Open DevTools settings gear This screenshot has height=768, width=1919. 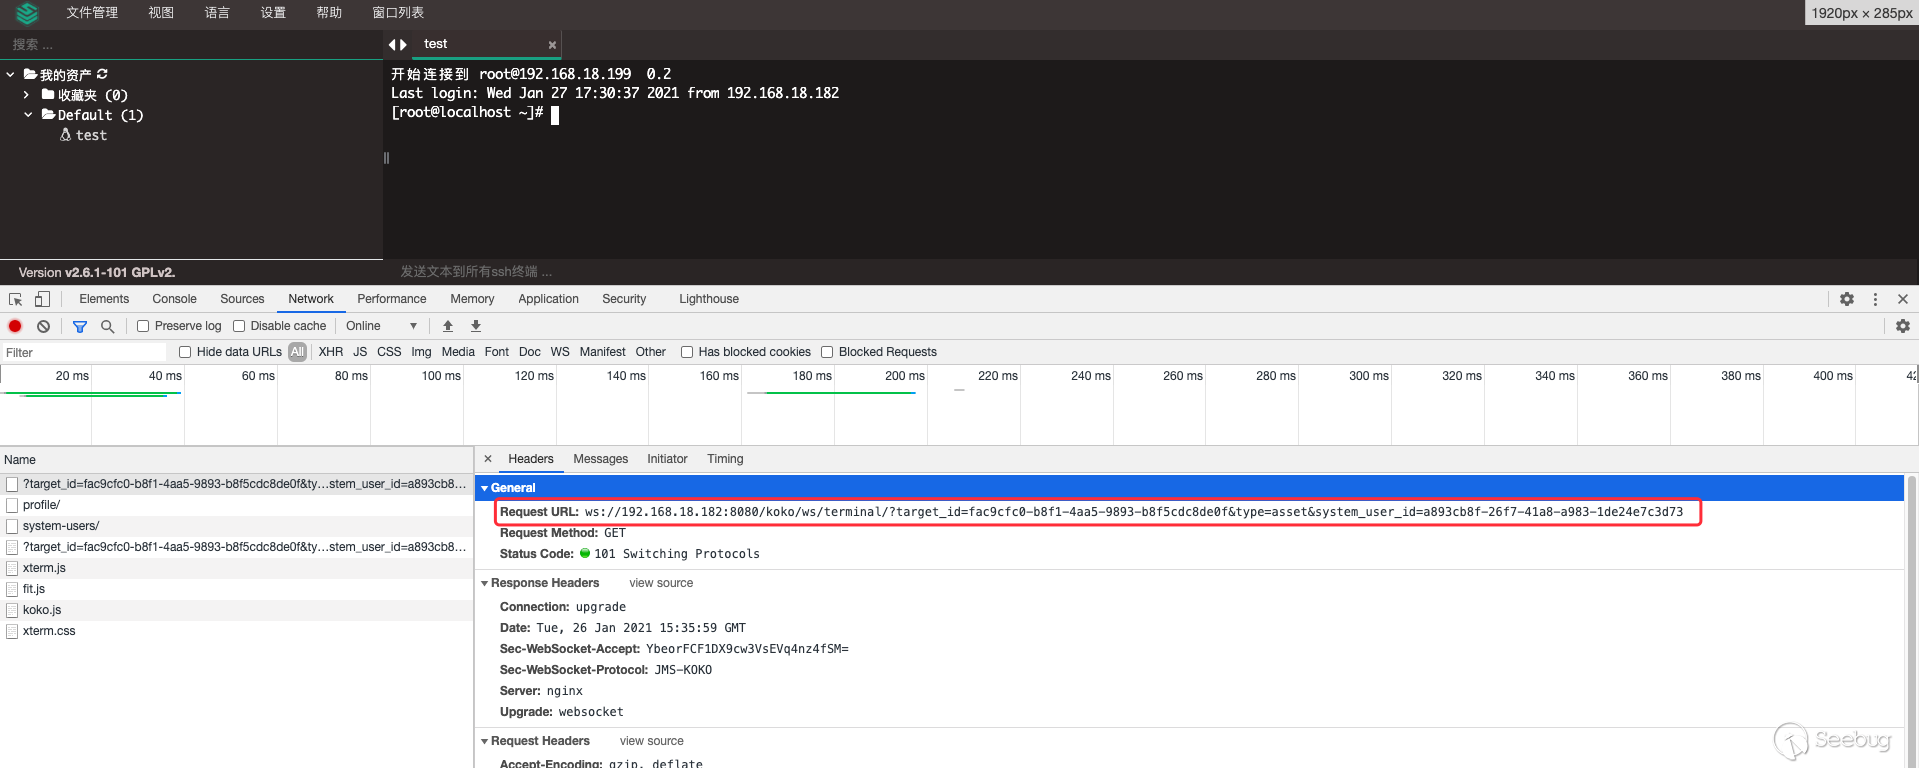(1846, 299)
